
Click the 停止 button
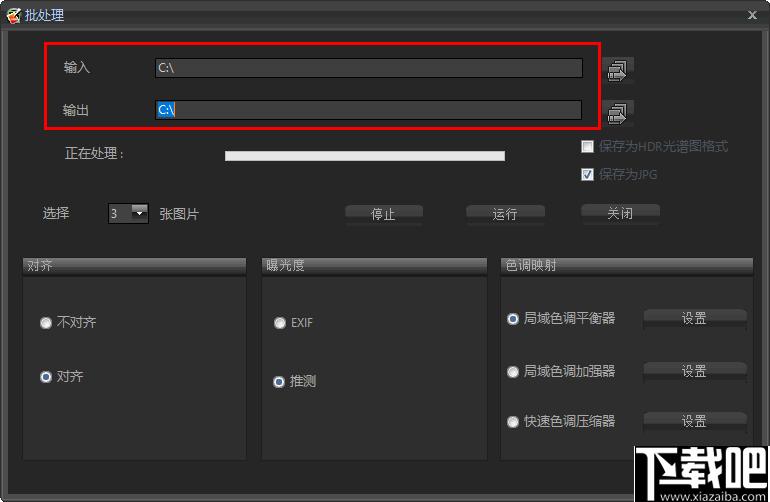[384, 214]
